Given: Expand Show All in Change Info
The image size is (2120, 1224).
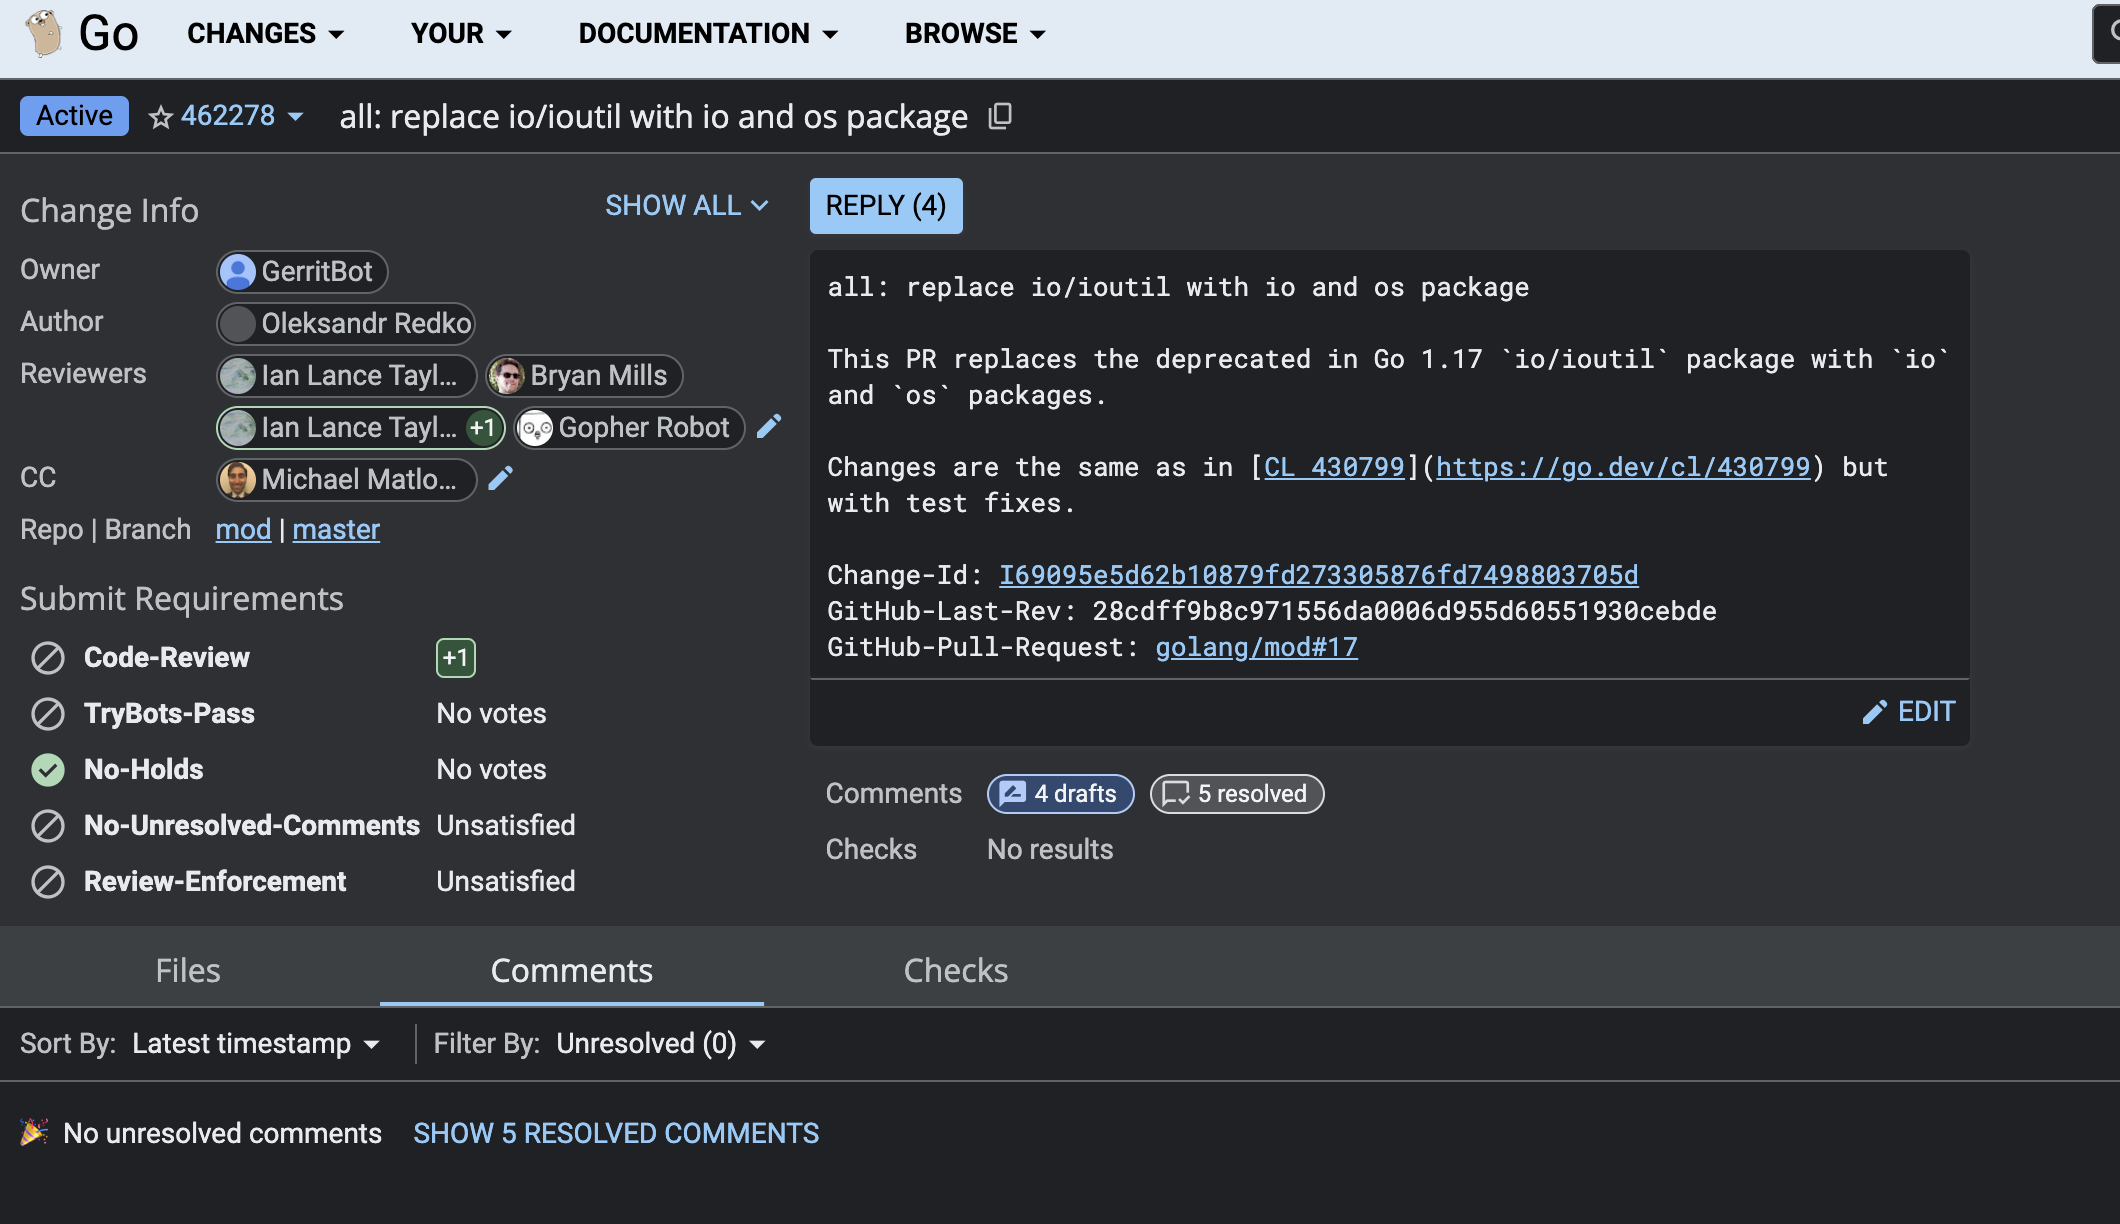Looking at the screenshot, I should point(686,206).
